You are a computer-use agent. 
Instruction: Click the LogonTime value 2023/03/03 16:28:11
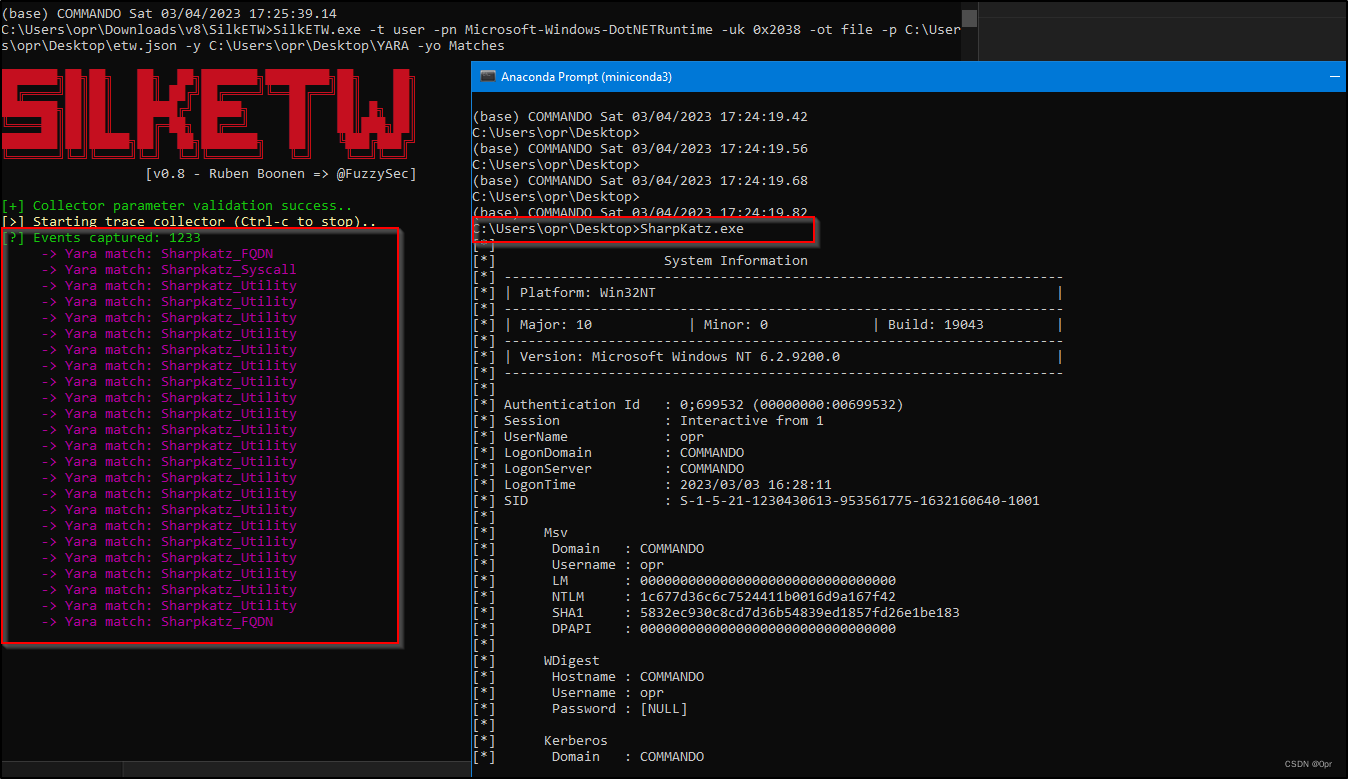[756, 485]
